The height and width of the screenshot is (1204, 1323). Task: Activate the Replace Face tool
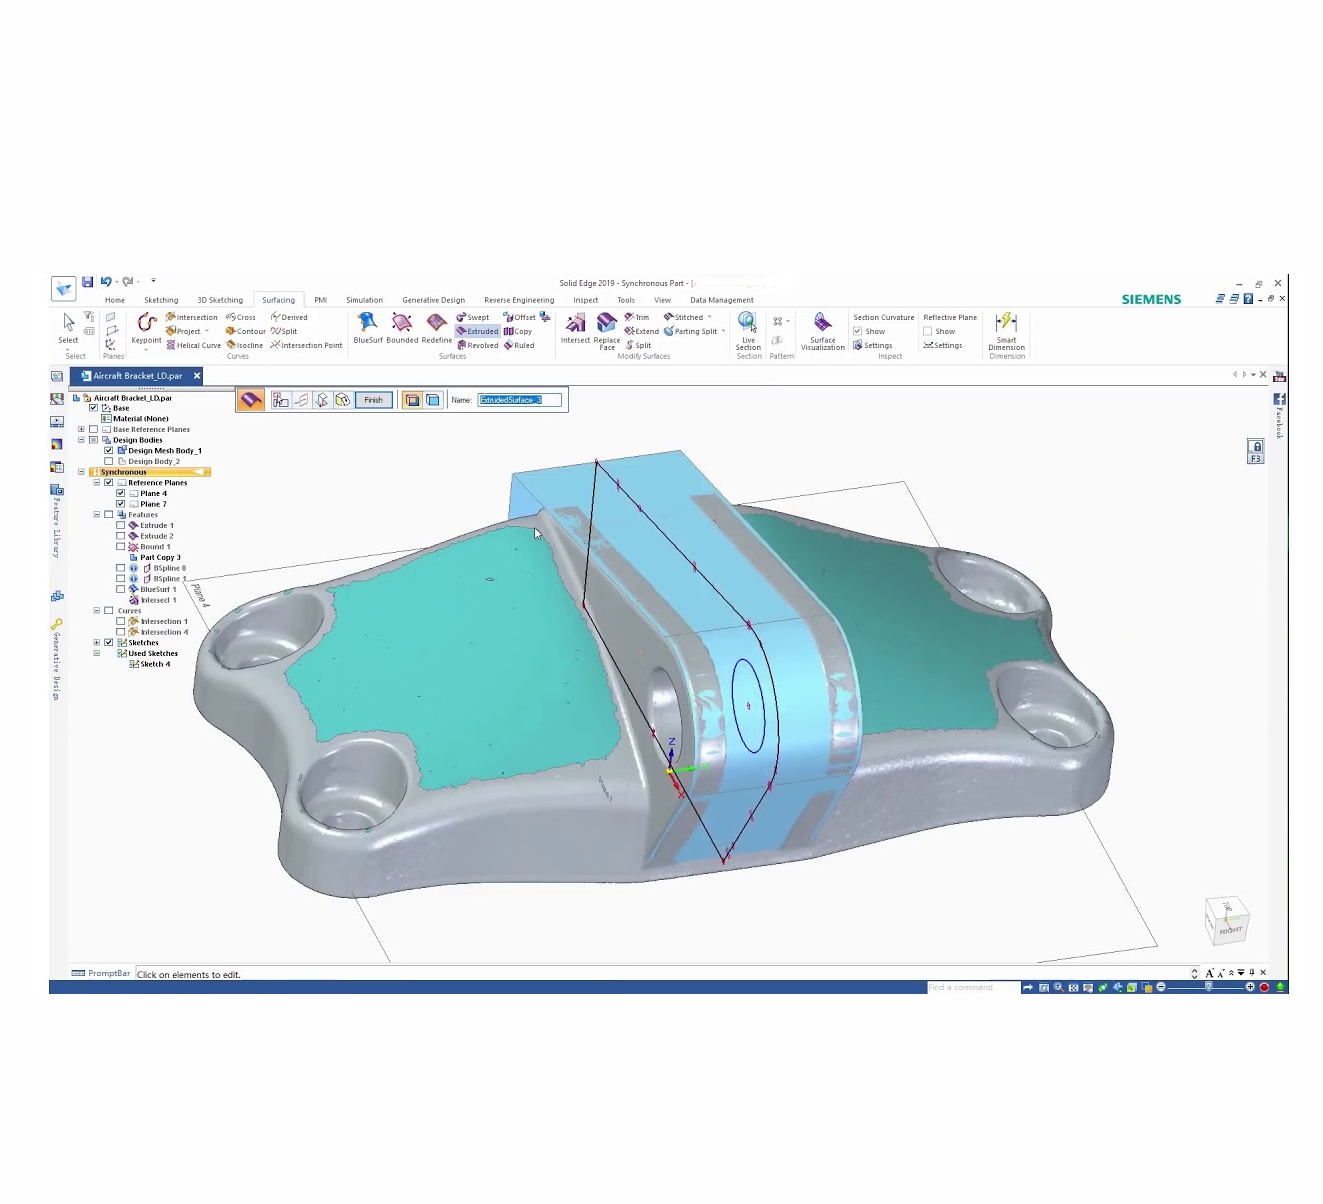tap(607, 327)
